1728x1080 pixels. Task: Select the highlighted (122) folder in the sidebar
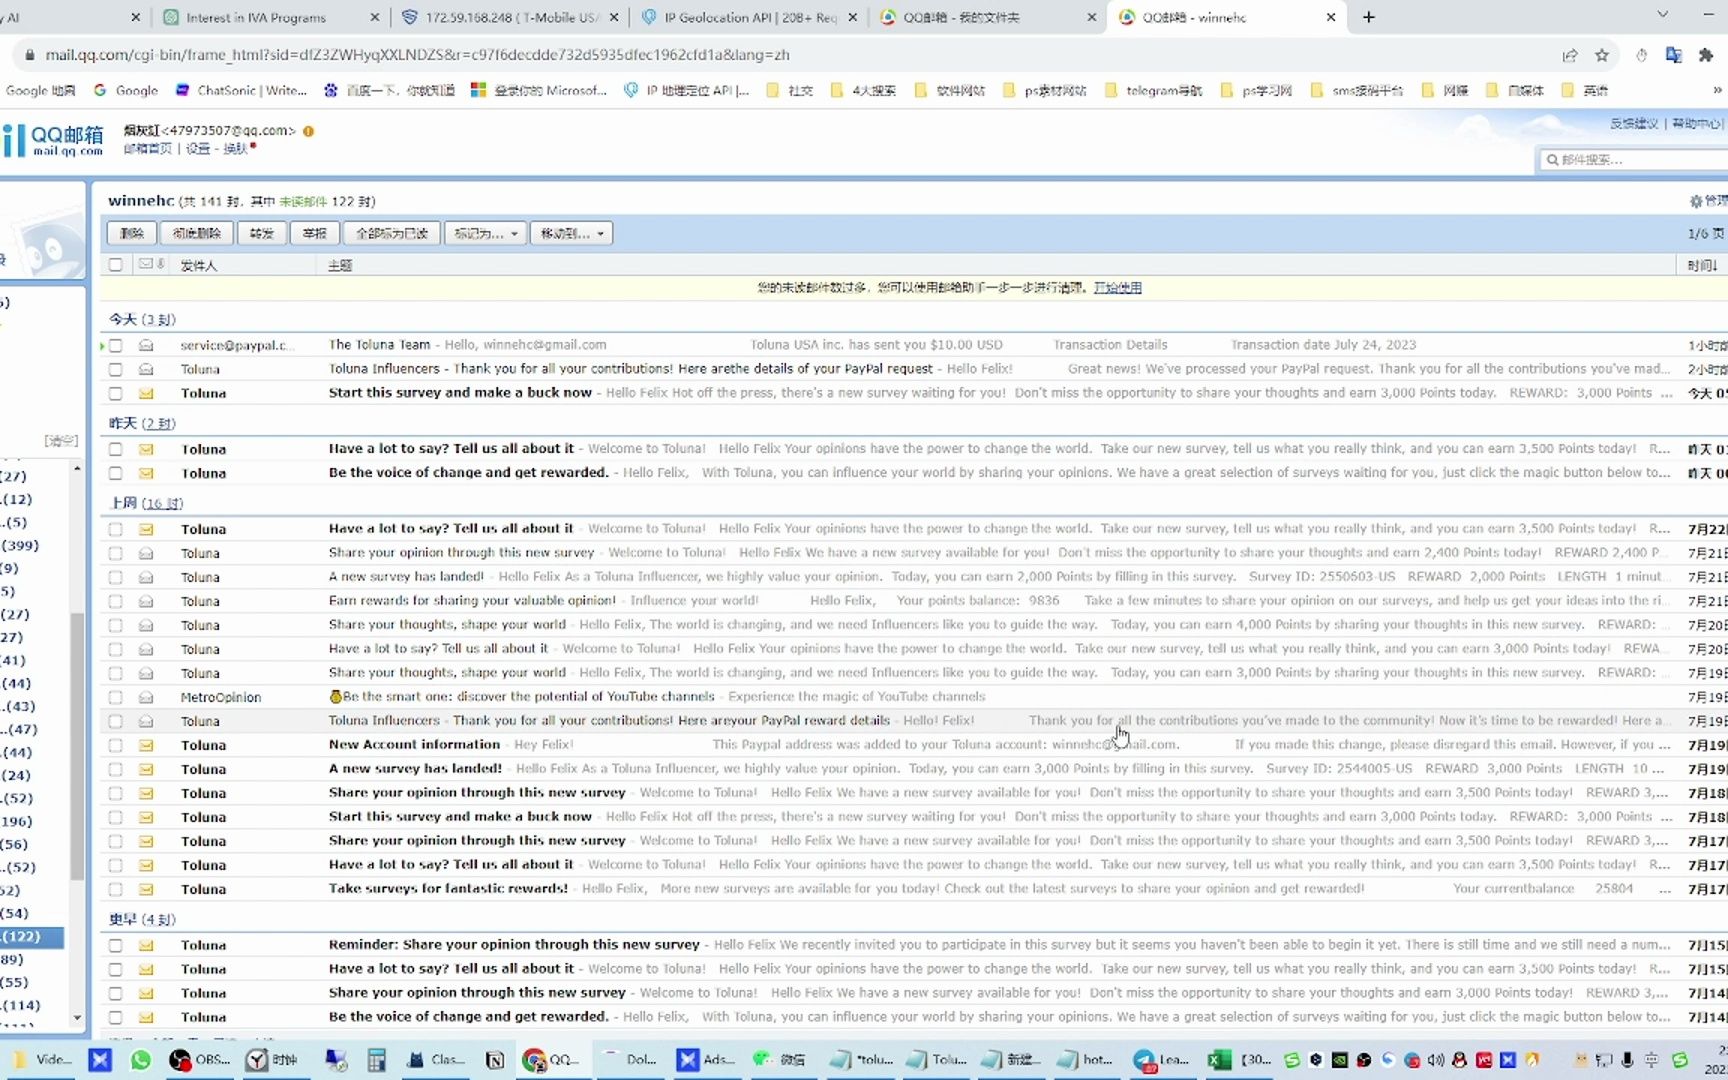(32, 937)
